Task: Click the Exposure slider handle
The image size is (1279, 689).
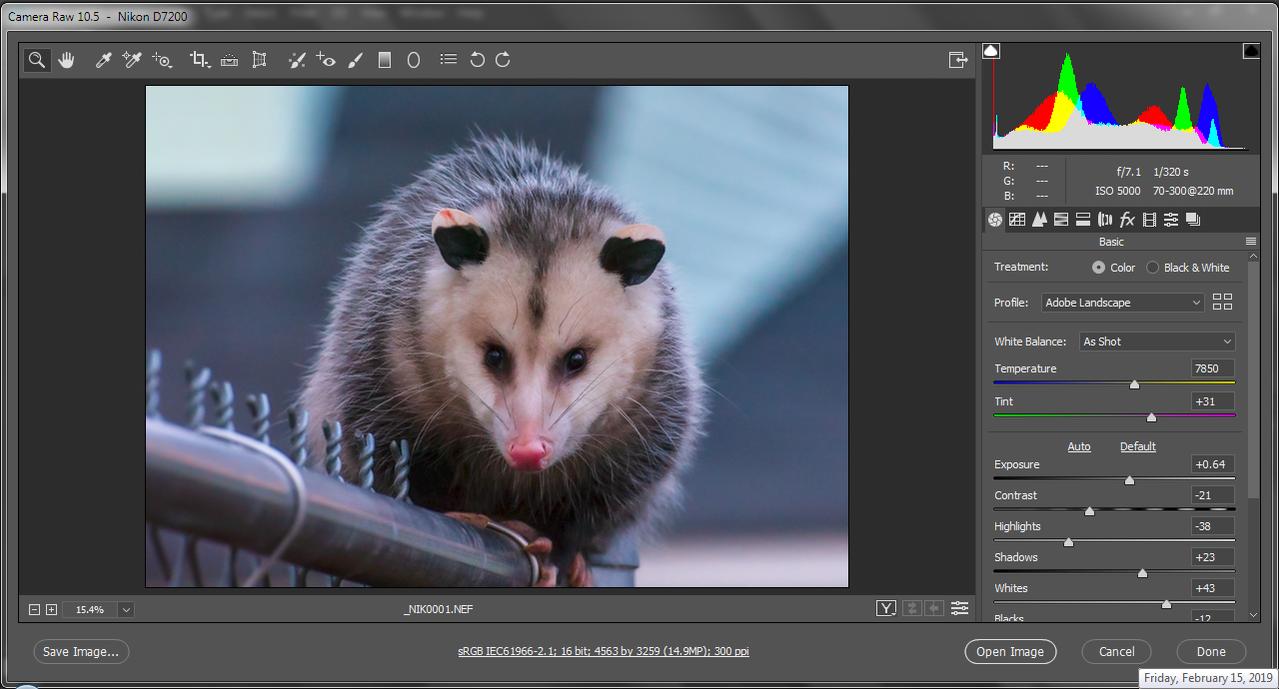Action: click(1130, 480)
